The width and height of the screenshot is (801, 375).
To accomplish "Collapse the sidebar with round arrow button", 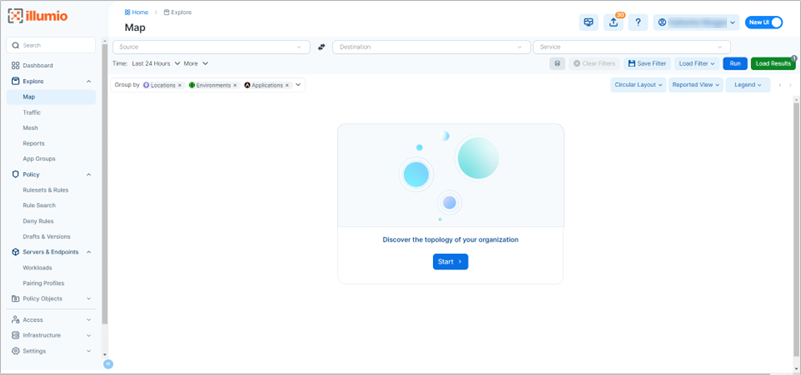I will pyautogui.click(x=108, y=364).
